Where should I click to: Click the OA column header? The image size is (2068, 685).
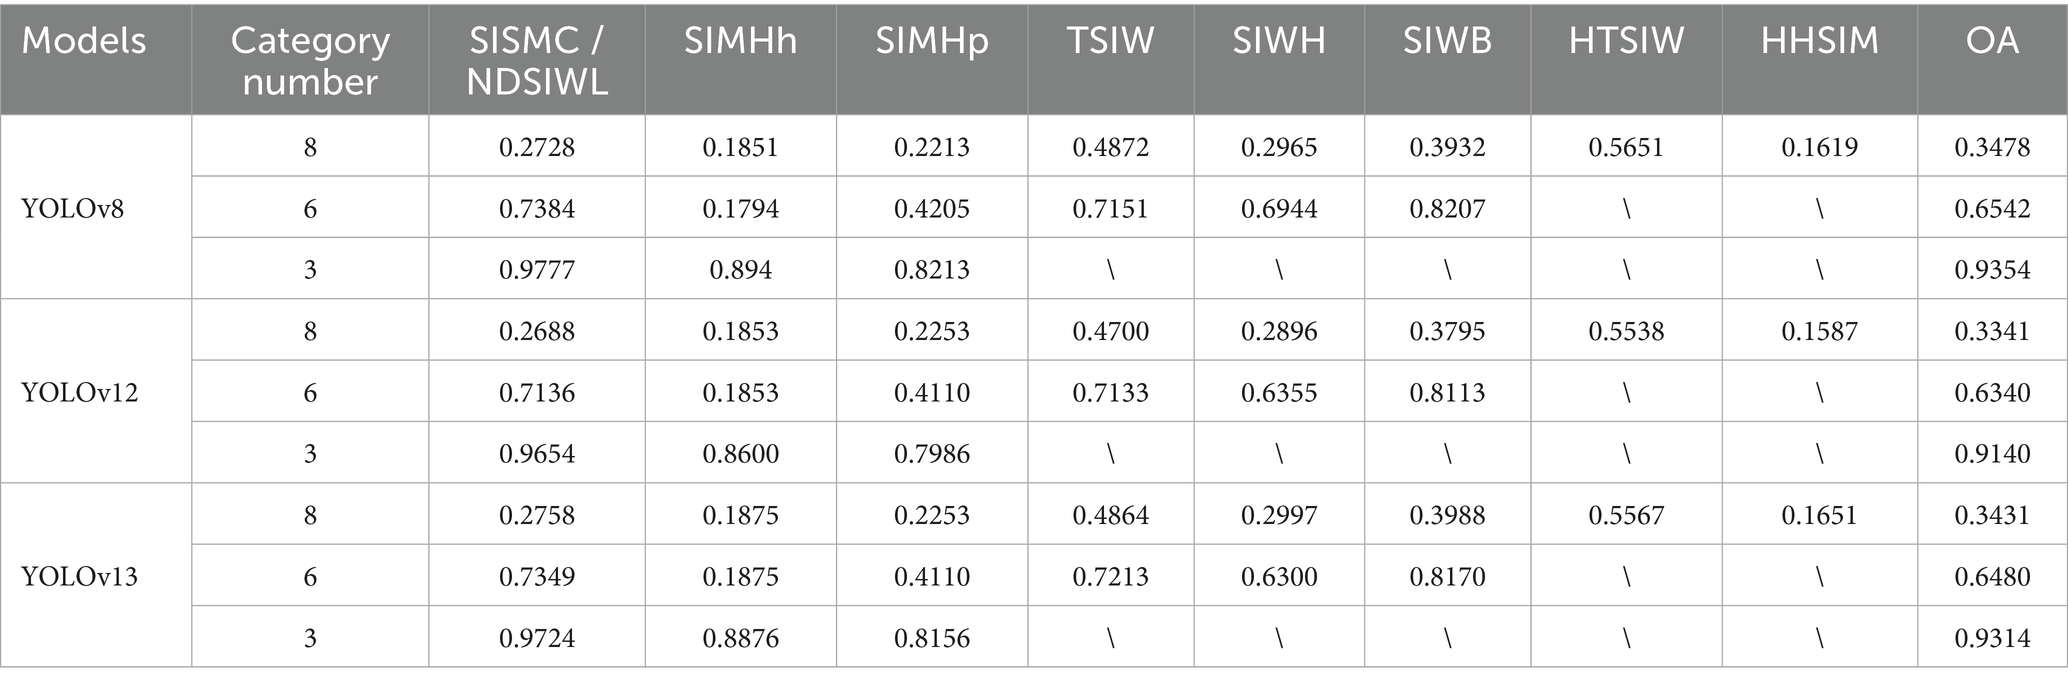pos(1992,41)
